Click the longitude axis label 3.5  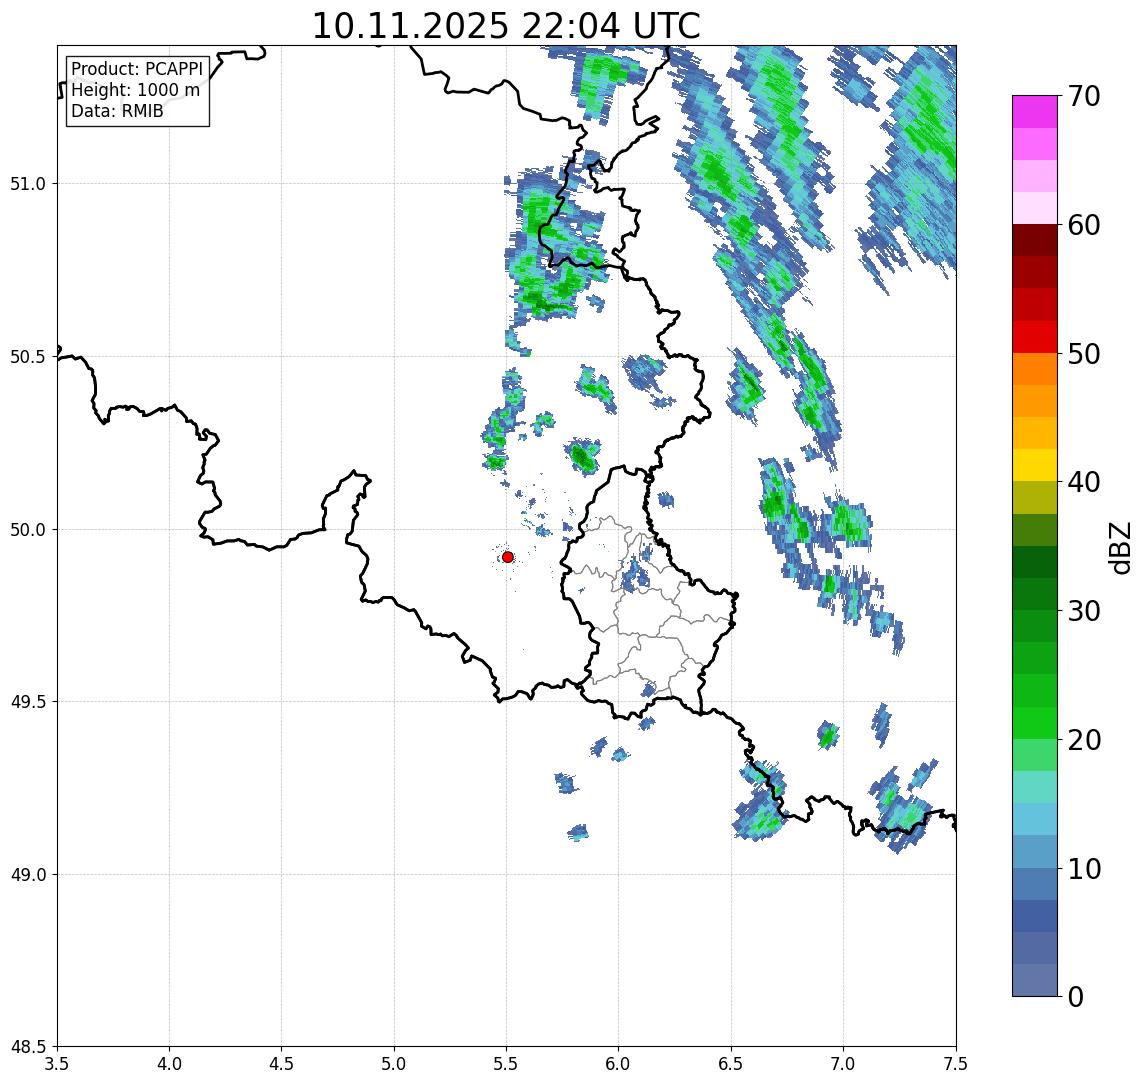(57, 1064)
